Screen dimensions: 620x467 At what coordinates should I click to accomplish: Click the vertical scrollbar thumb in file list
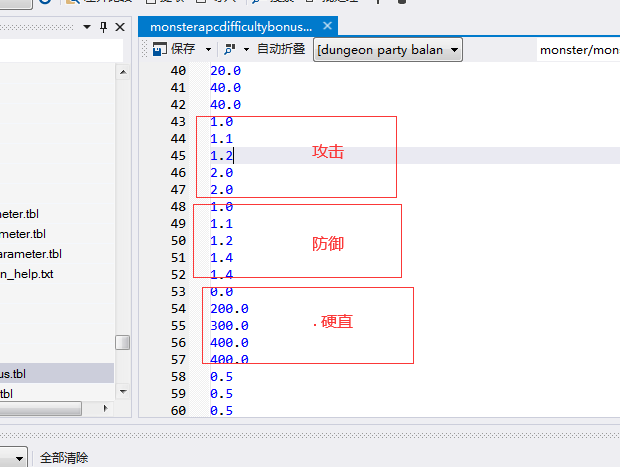point(122,342)
